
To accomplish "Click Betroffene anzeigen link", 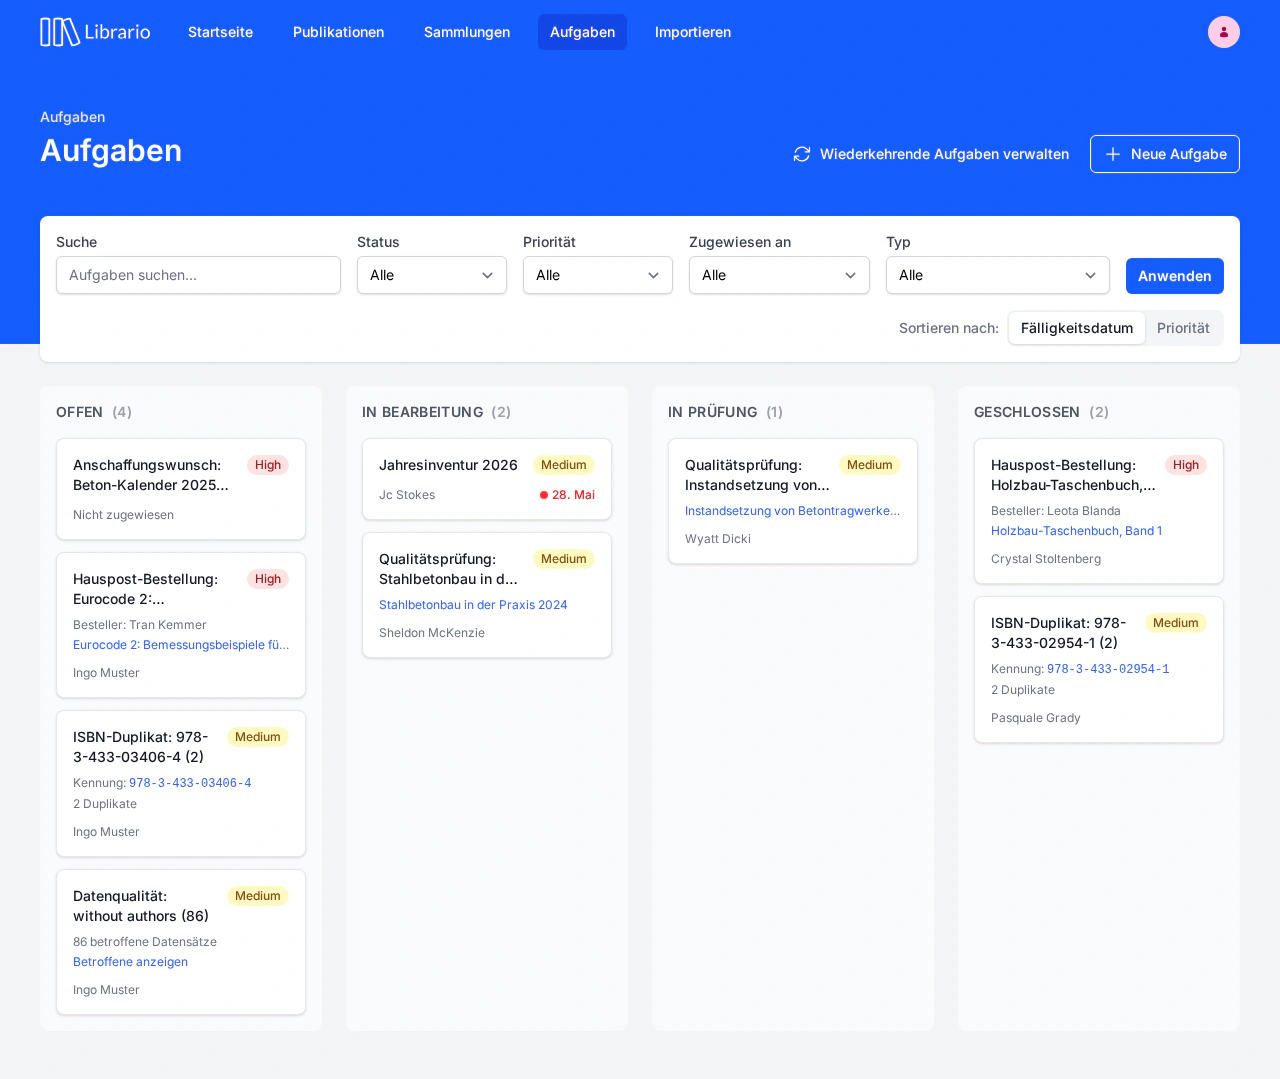I will point(130,962).
